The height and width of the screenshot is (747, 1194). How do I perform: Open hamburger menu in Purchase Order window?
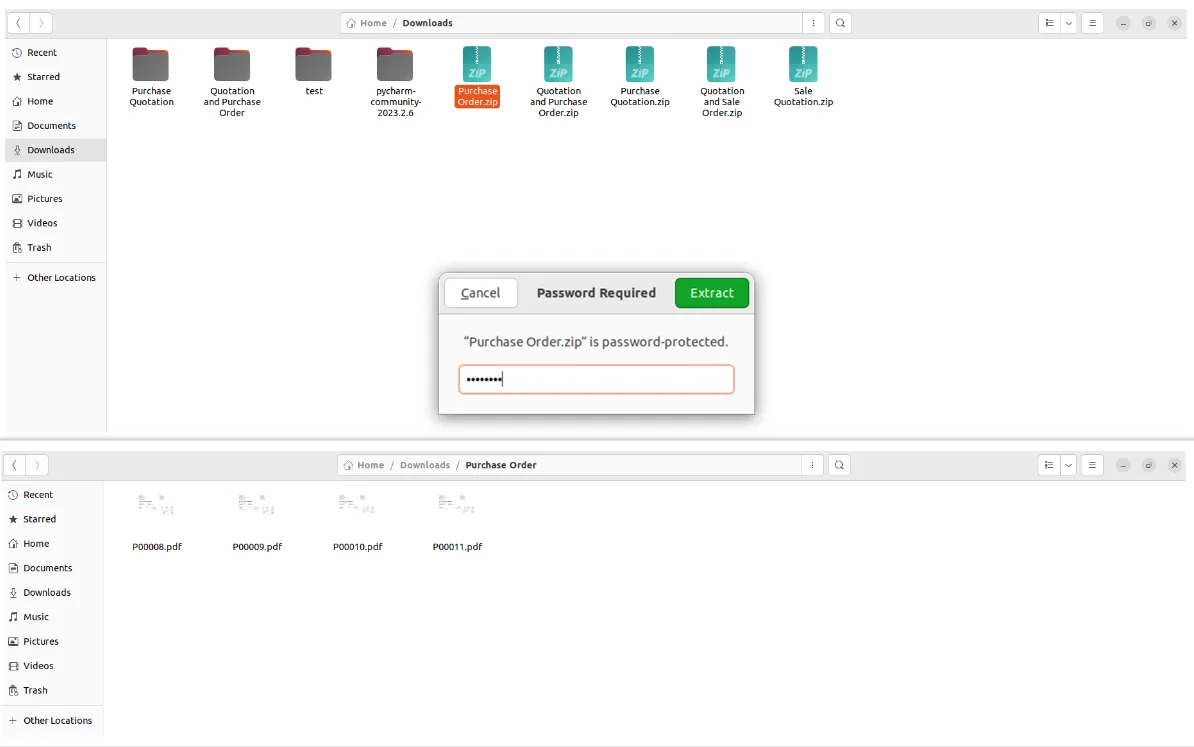point(1092,465)
